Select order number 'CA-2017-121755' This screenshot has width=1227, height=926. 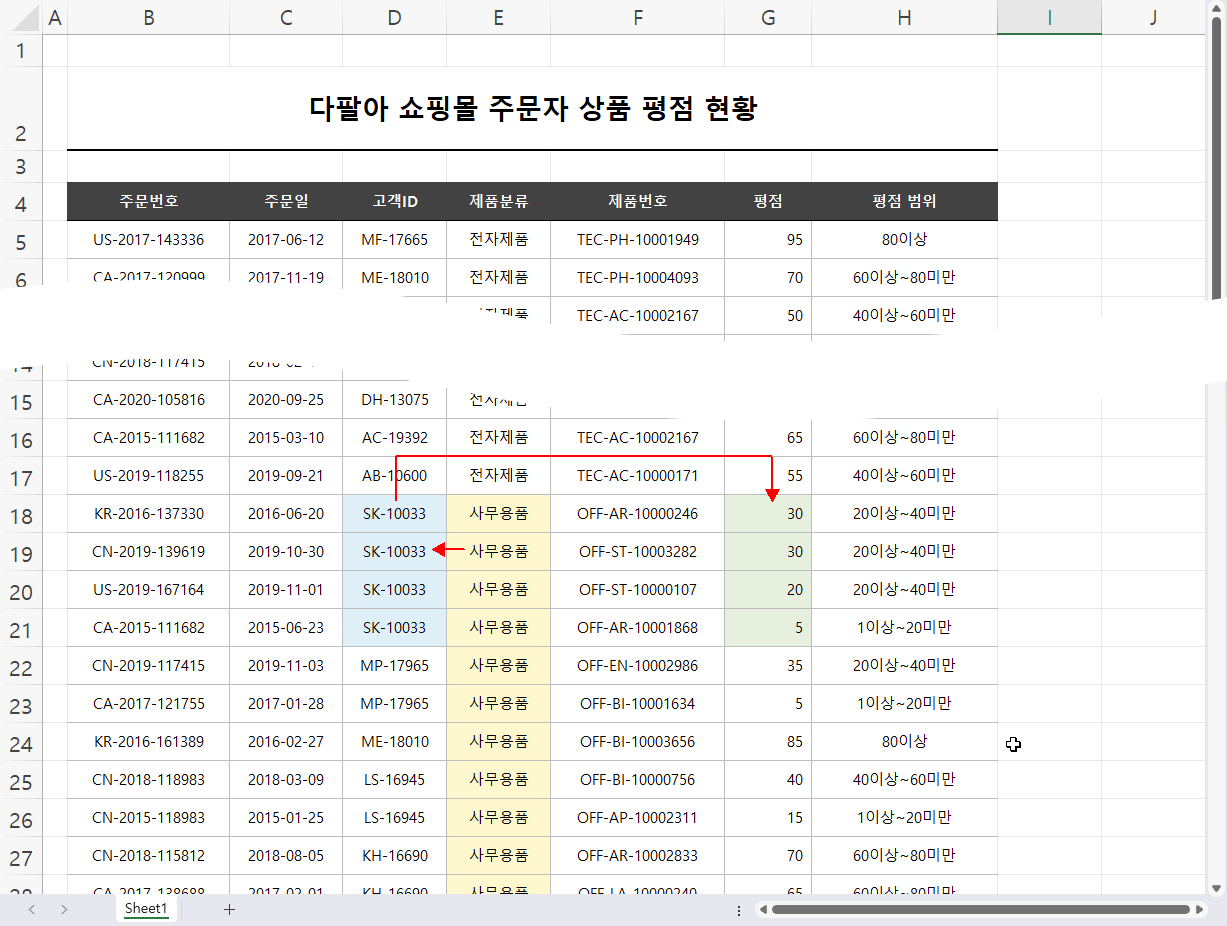(x=148, y=704)
